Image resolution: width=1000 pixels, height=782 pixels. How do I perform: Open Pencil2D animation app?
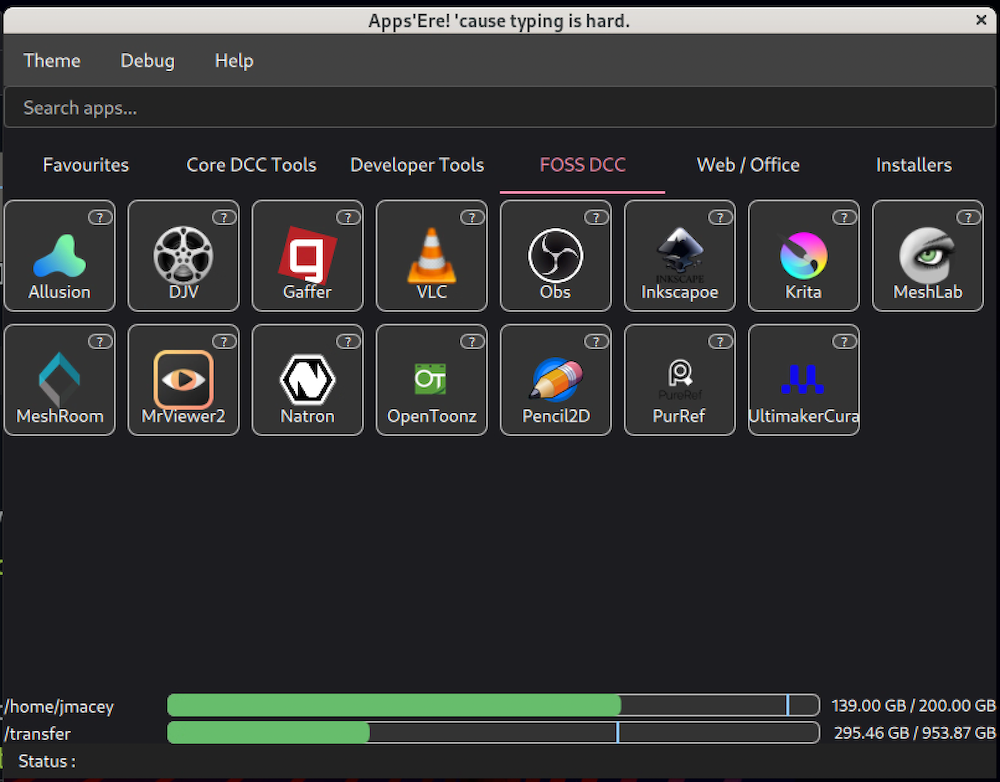(555, 381)
